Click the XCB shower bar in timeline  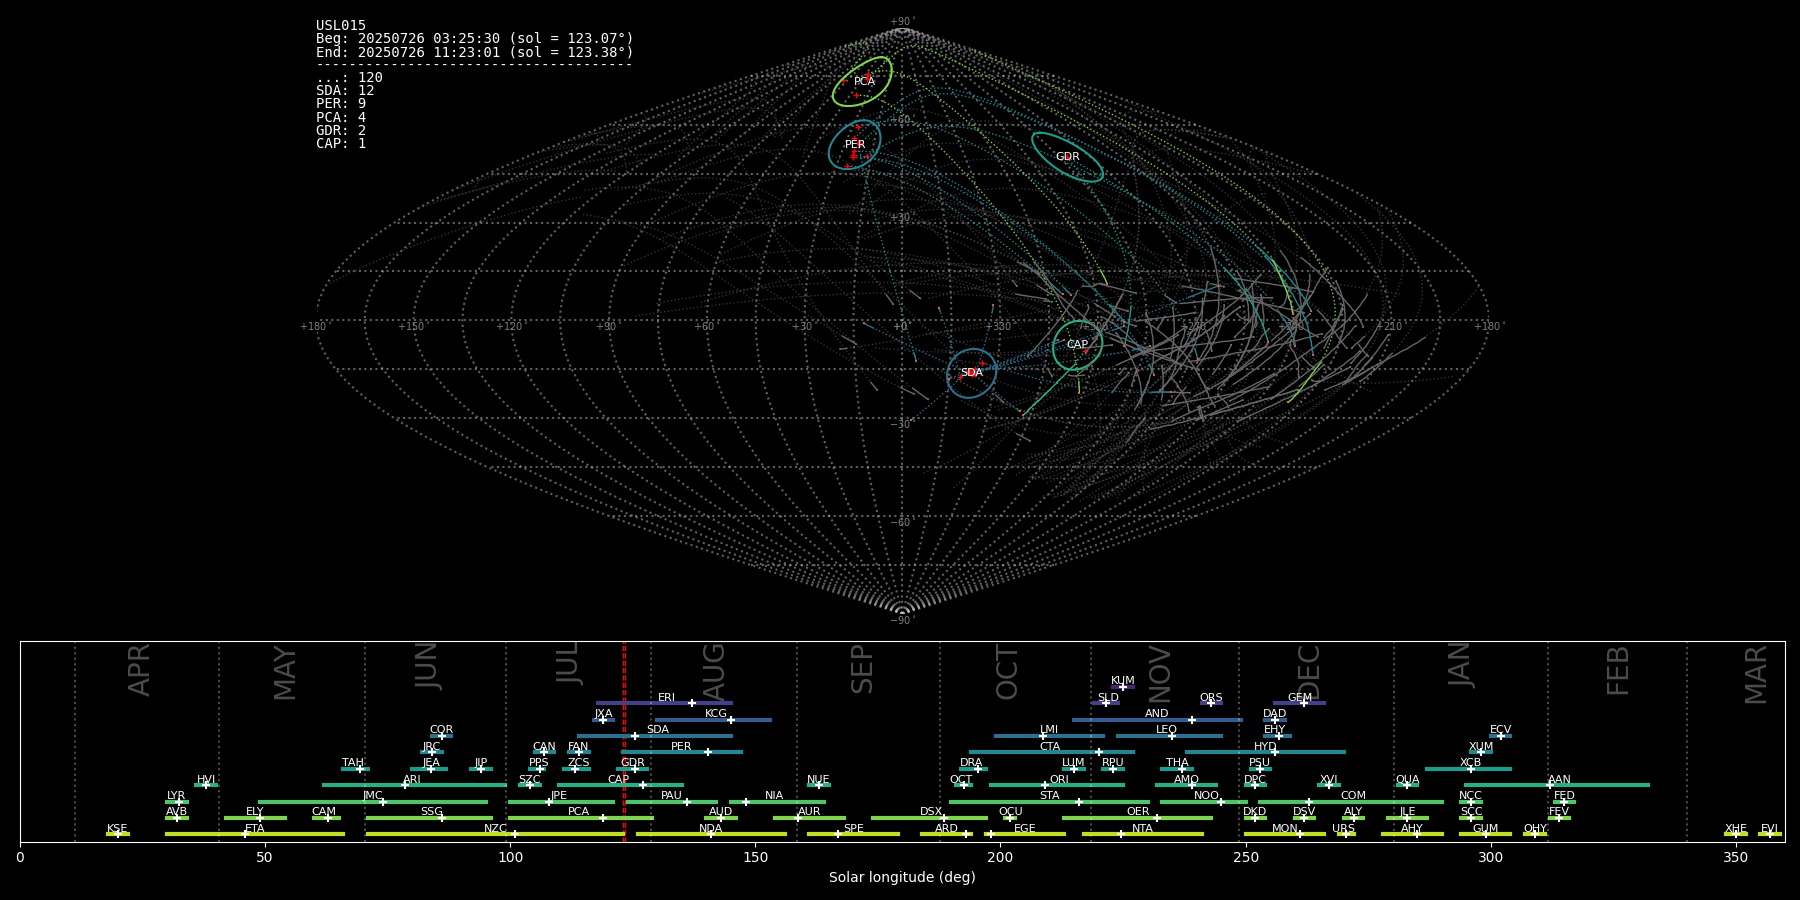(1468, 769)
